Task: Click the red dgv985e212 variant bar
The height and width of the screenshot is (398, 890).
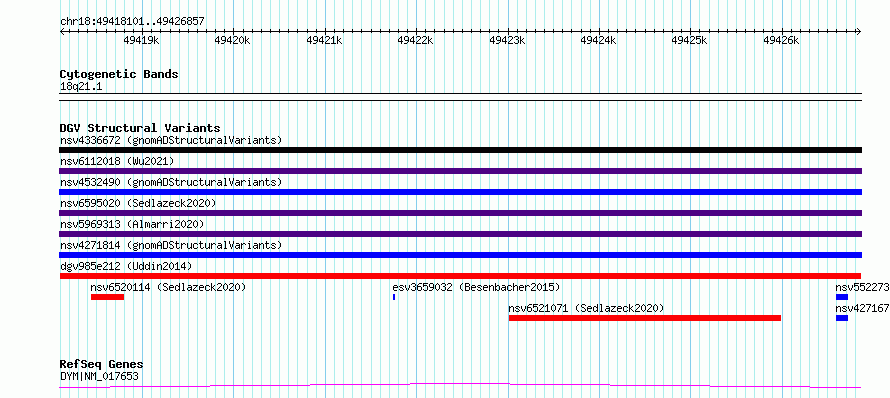Action: pos(460,276)
